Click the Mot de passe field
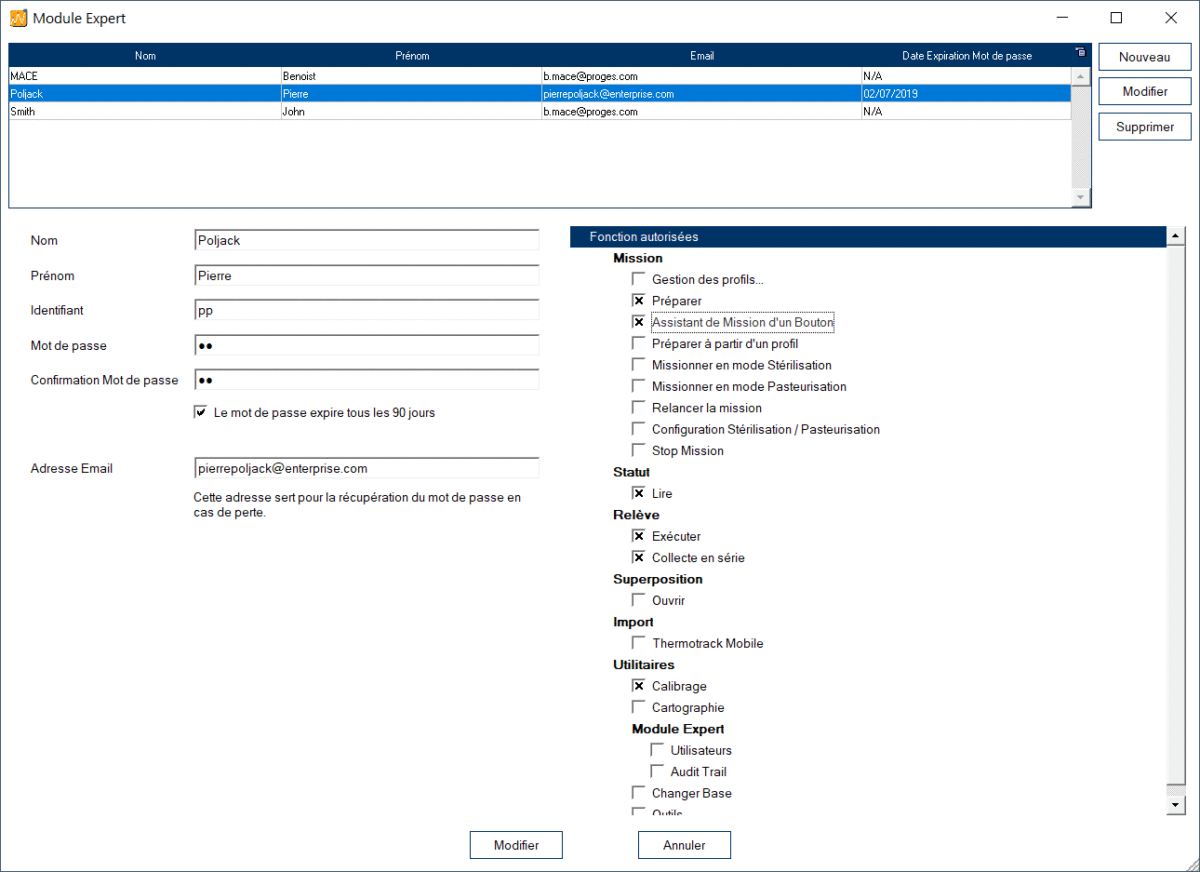Image resolution: width=1200 pixels, height=872 pixels. click(x=367, y=345)
